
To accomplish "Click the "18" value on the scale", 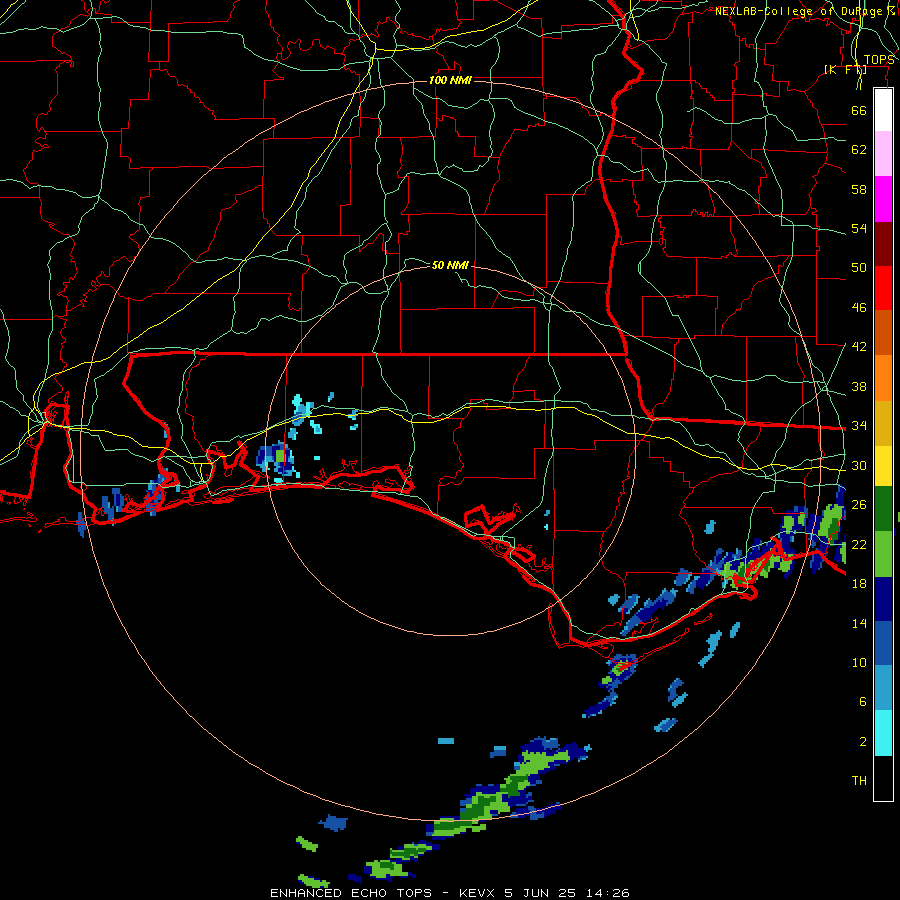I will point(859,584).
